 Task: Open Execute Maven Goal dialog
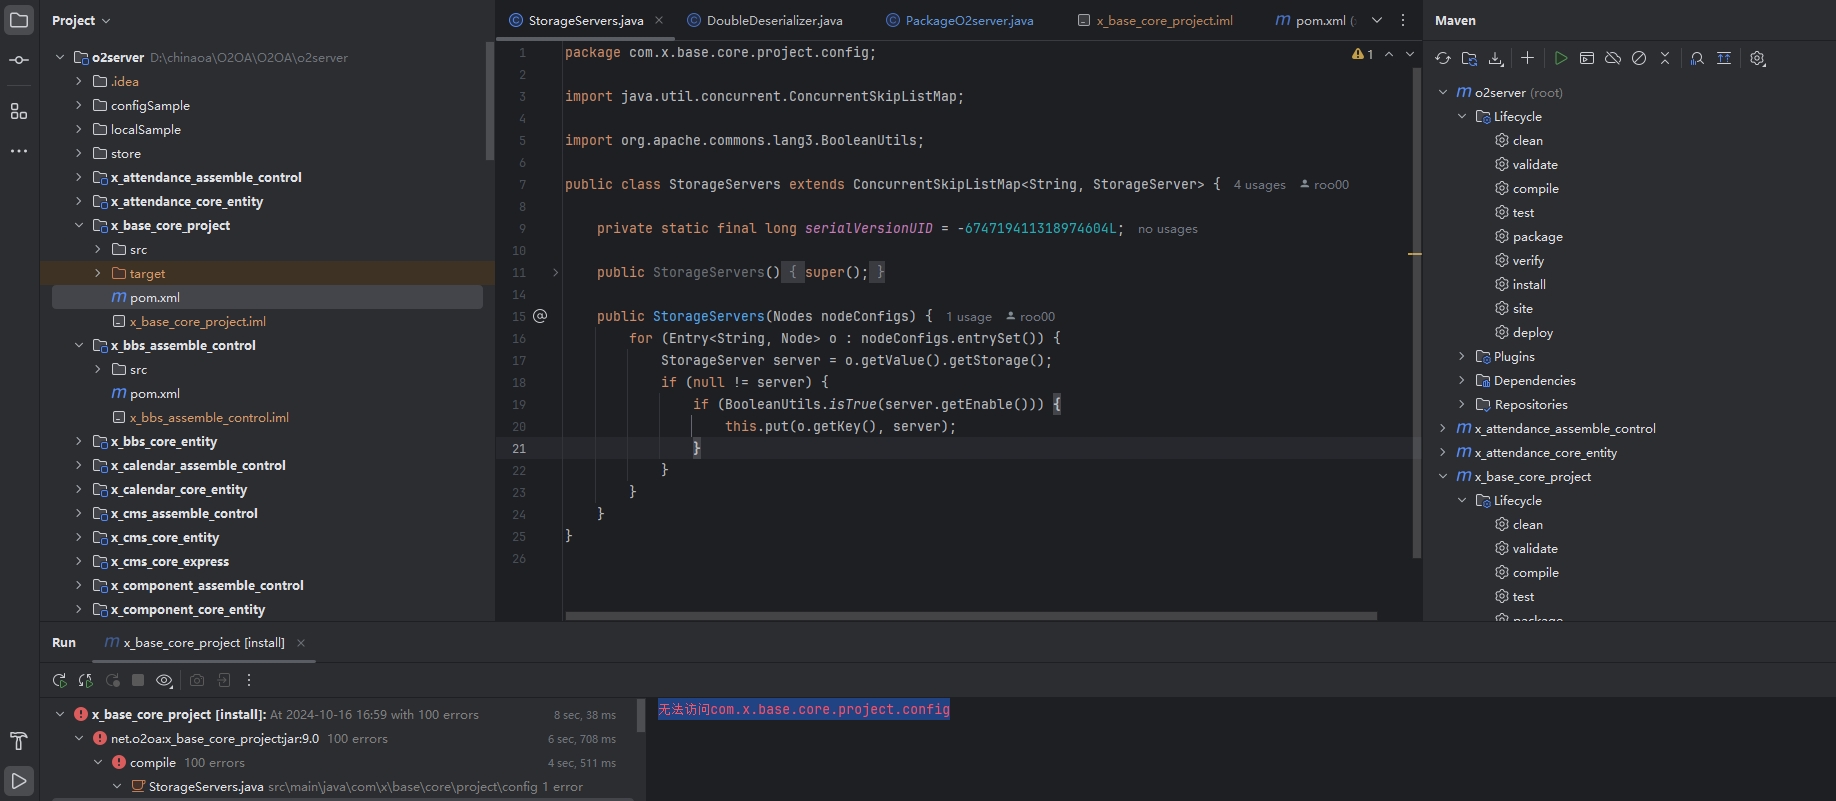(1587, 59)
